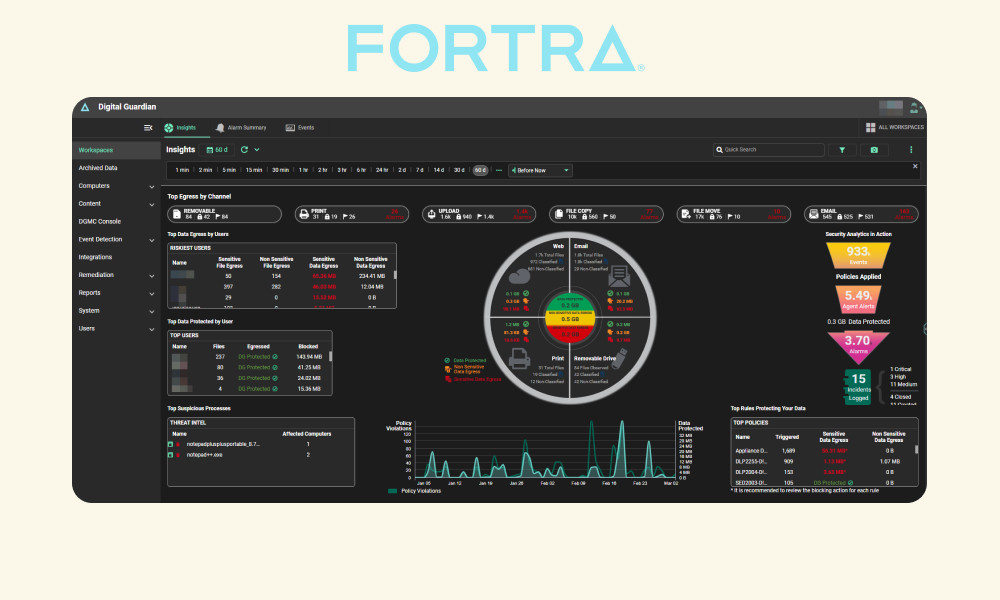Click the Upload channel icon

coord(432,214)
